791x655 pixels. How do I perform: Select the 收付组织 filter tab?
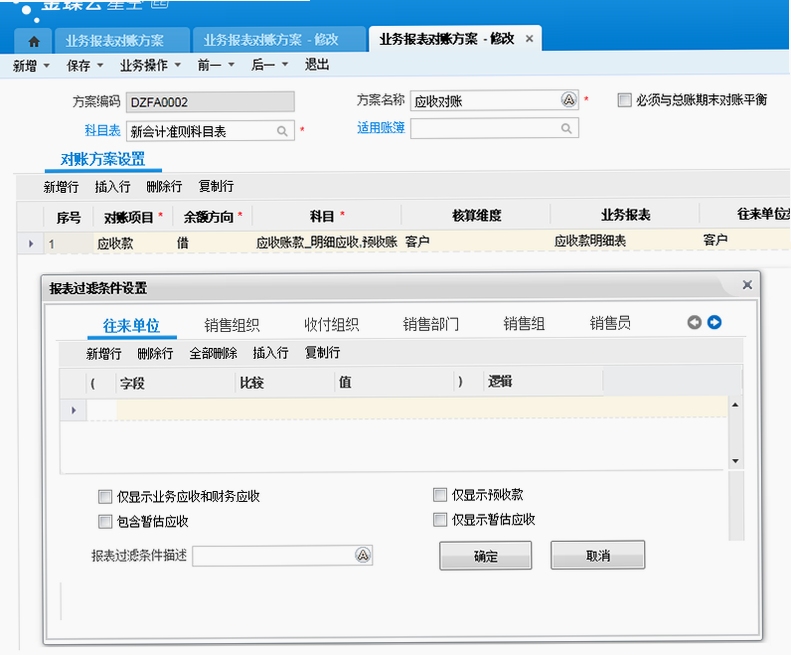point(331,324)
